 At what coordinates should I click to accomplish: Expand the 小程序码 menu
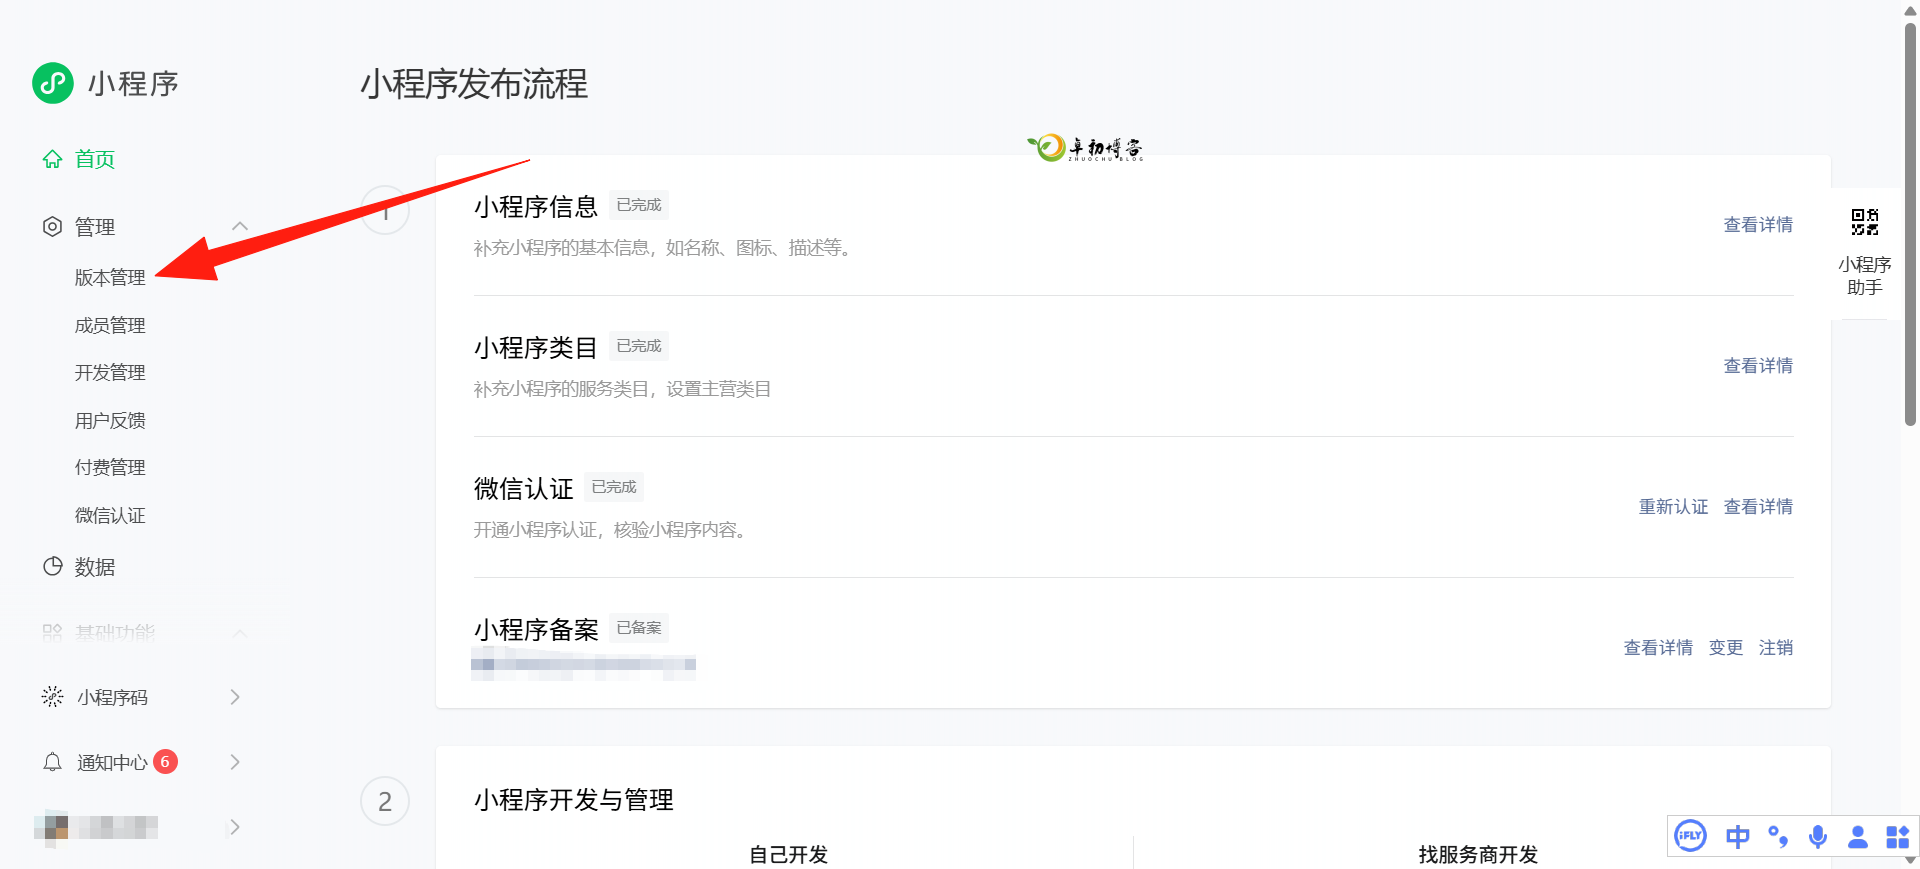pyautogui.click(x=236, y=697)
